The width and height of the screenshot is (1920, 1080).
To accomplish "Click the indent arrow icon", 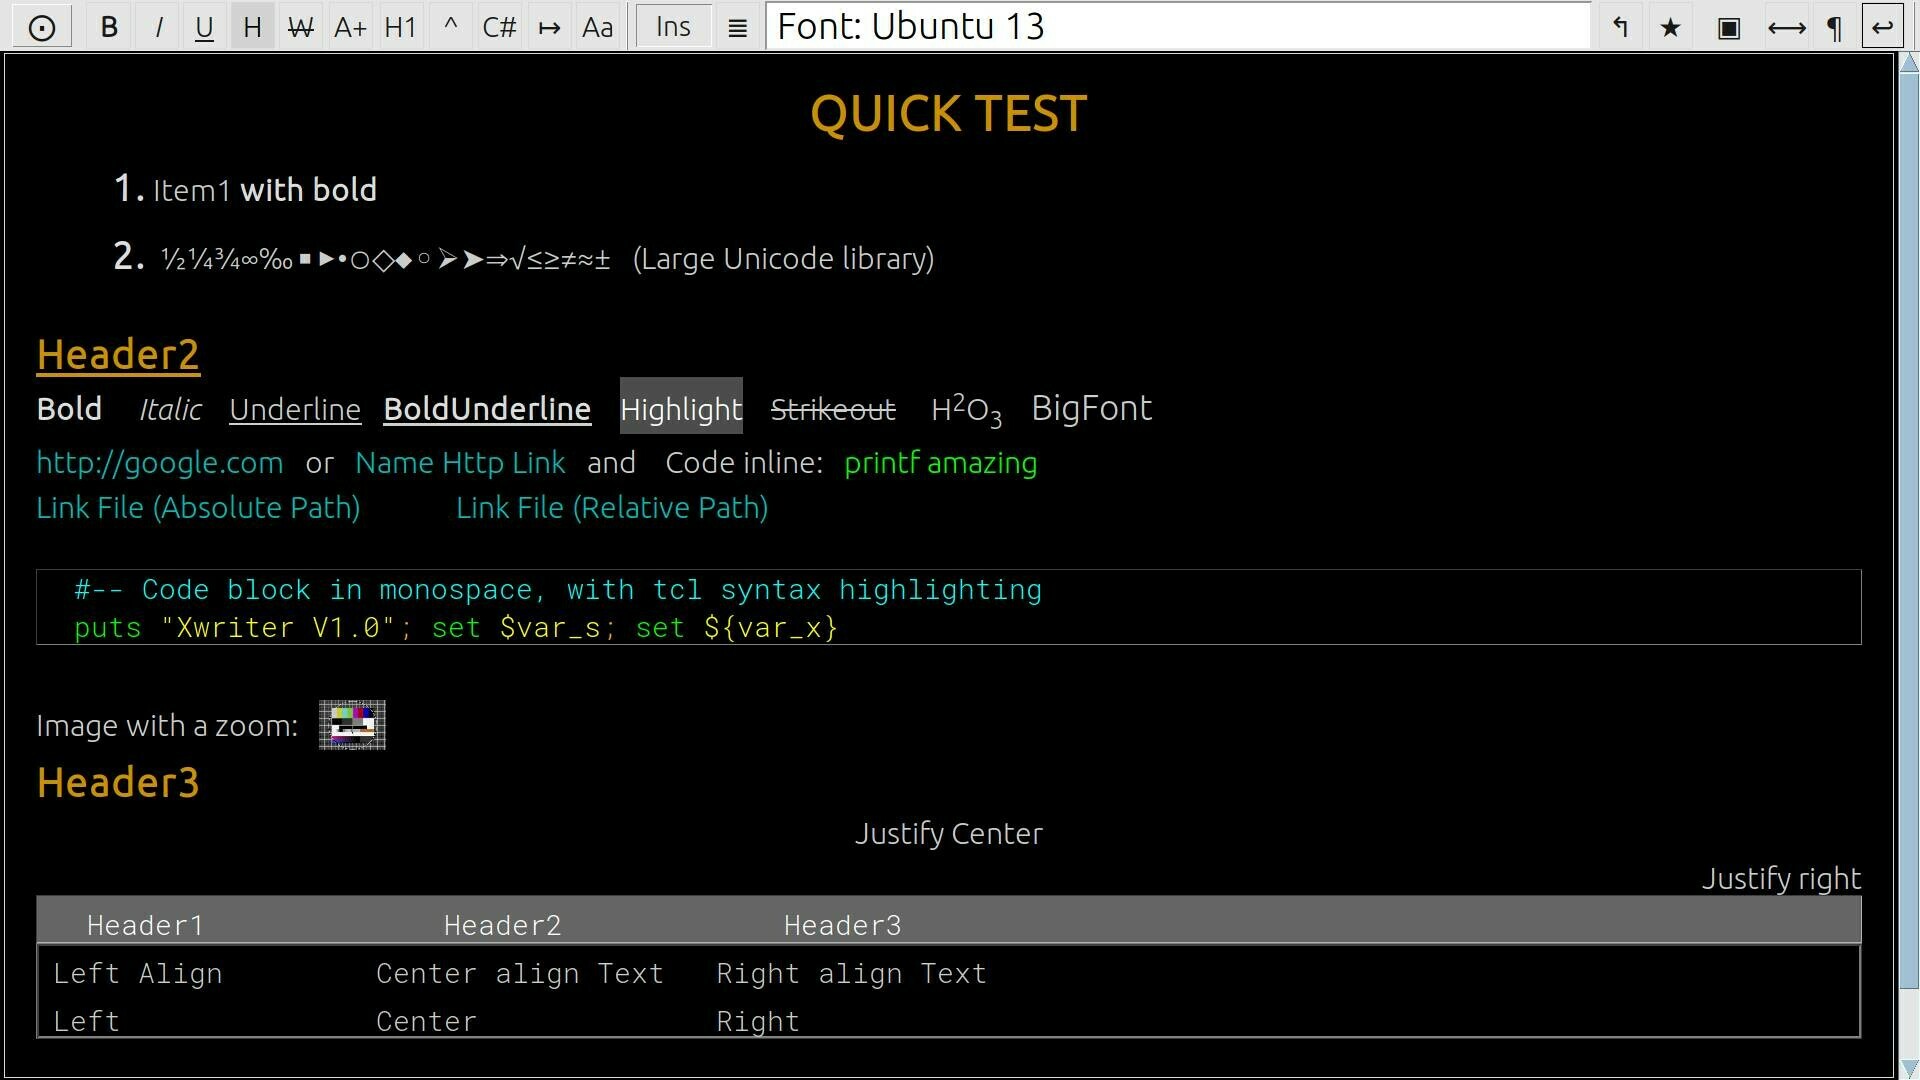I will tap(549, 27).
